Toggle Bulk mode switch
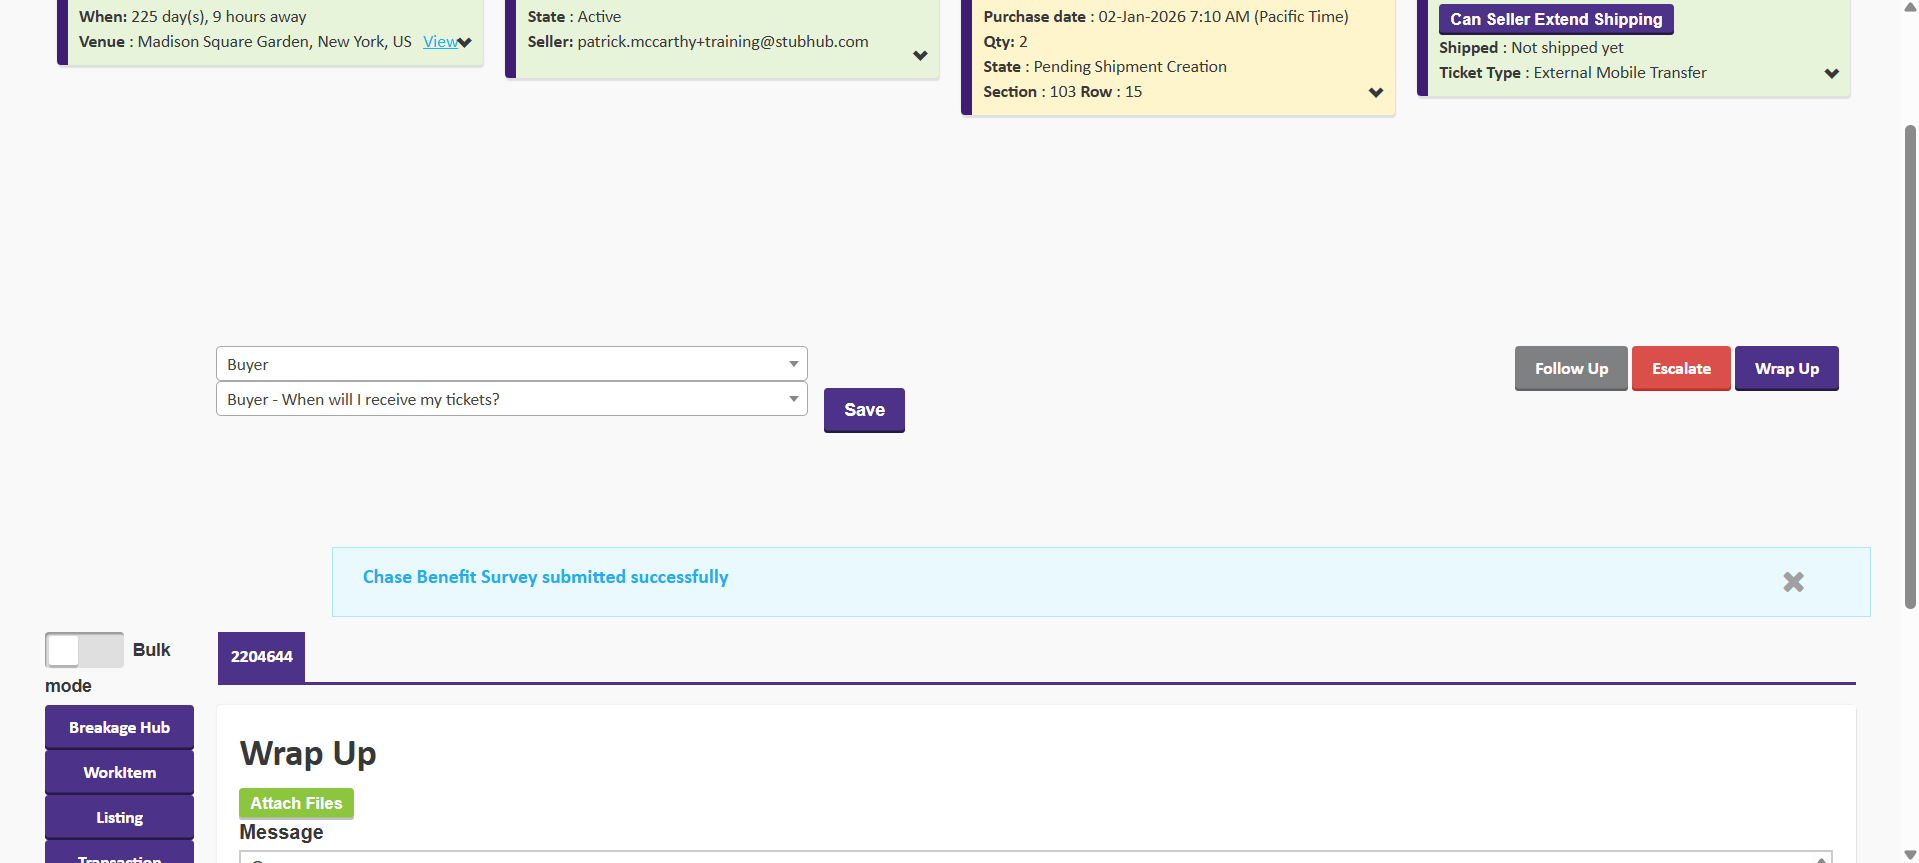This screenshot has width=1919, height=863. pyautogui.click(x=84, y=650)
